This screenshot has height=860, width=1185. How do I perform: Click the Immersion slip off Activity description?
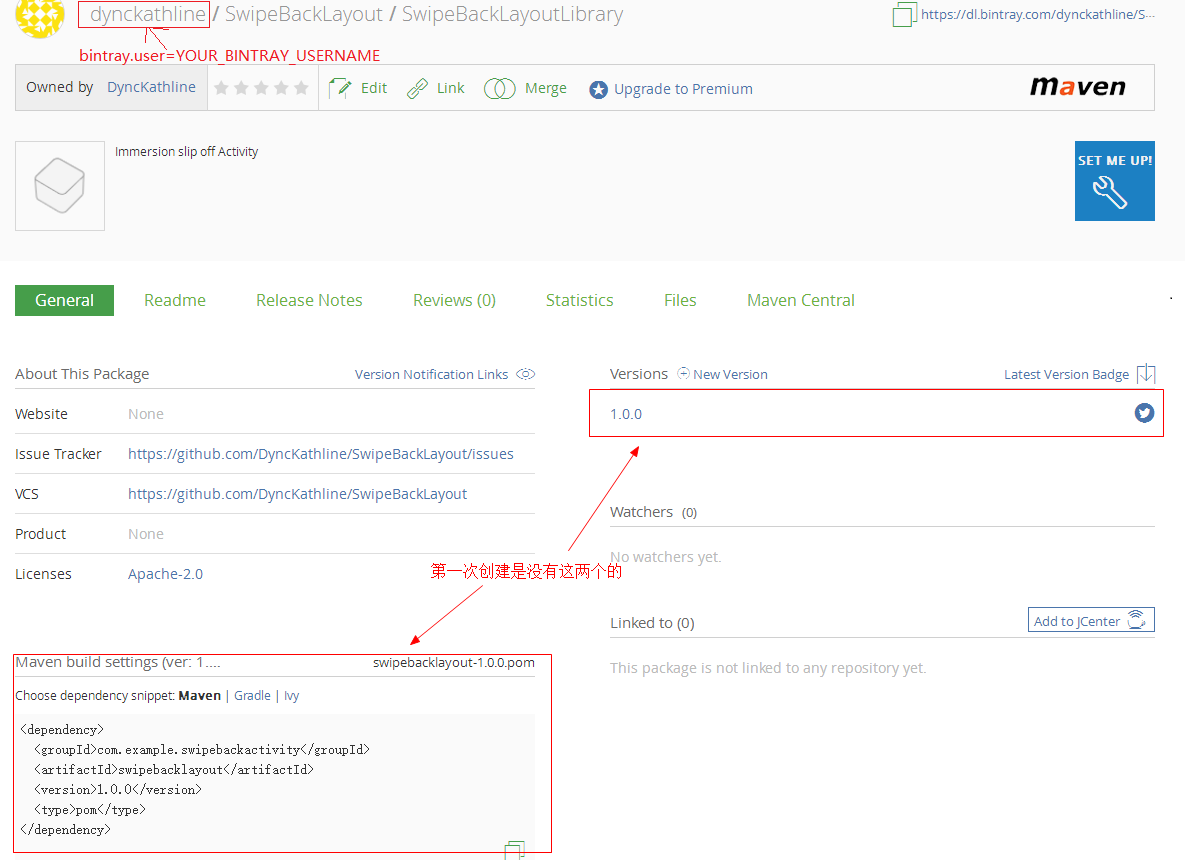[186, 151]
